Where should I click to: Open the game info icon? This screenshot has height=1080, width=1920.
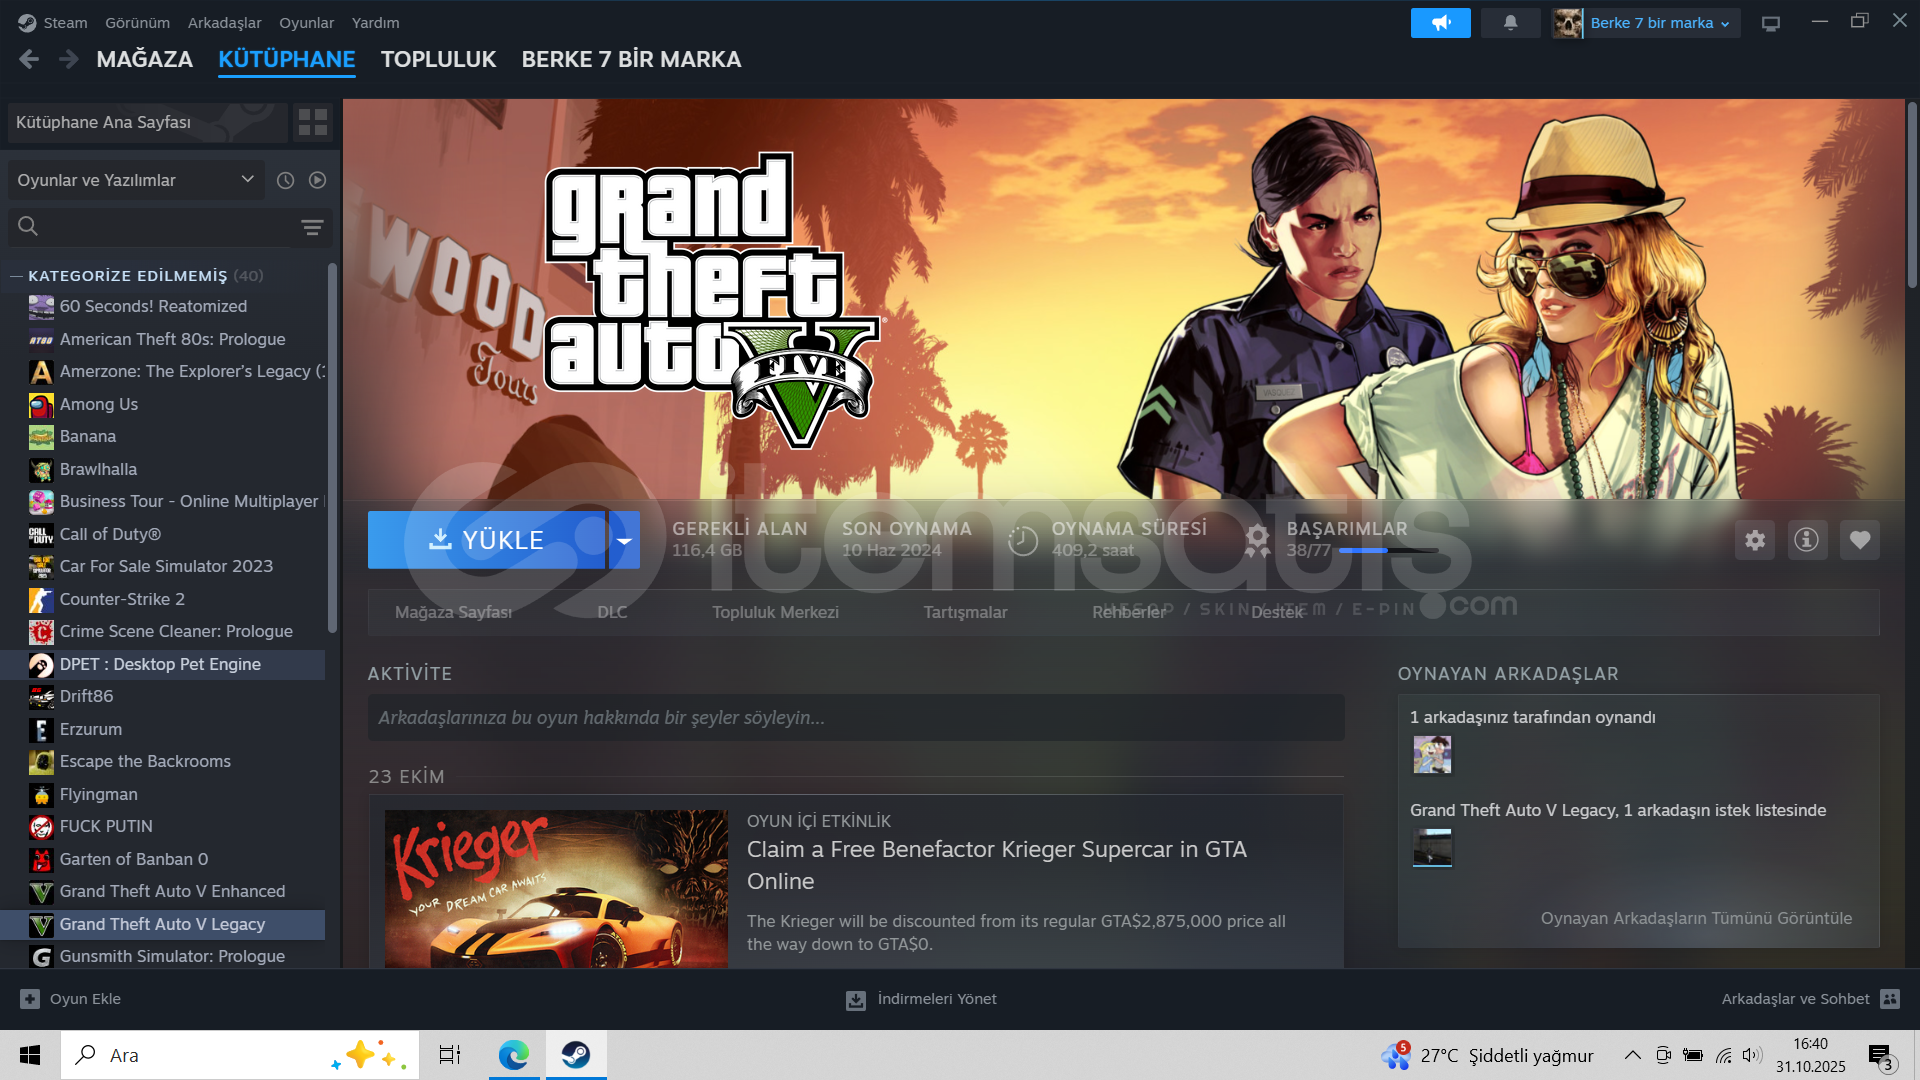[x=1807, y=540]
